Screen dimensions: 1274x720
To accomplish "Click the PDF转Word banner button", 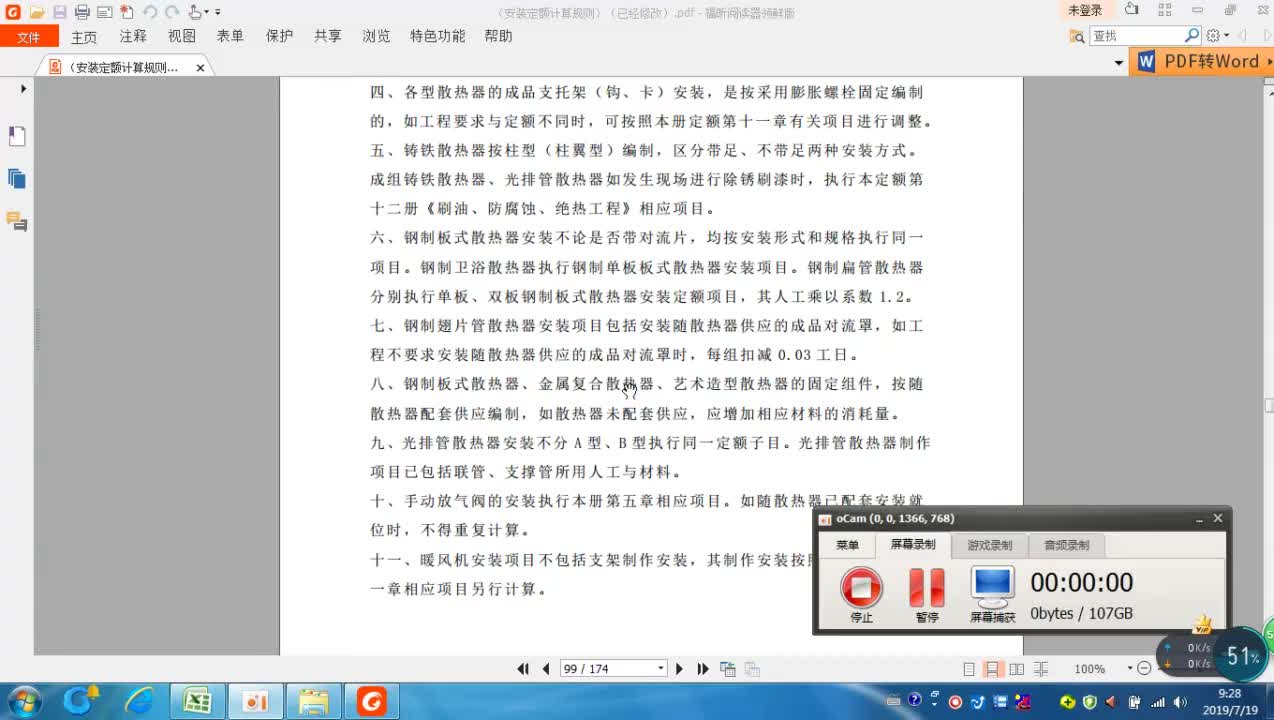I will point(1201,61).
